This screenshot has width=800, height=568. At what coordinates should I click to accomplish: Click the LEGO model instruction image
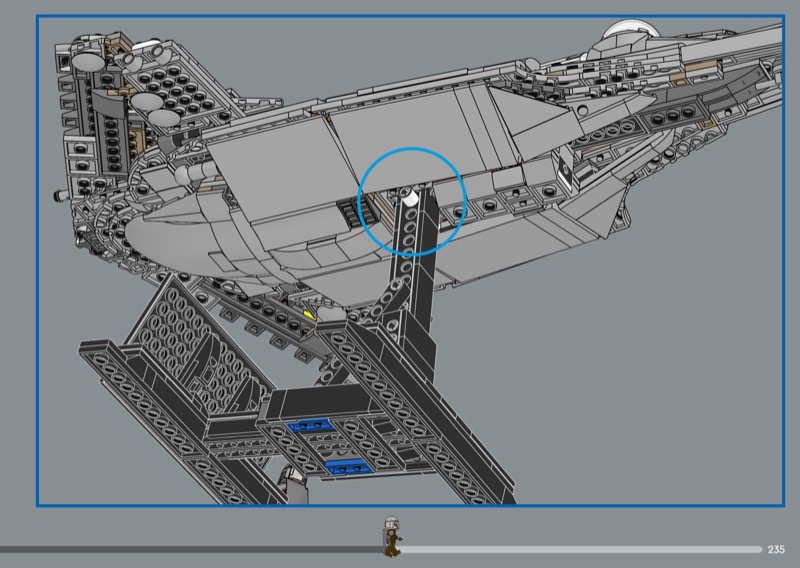(x=410, y=261)
